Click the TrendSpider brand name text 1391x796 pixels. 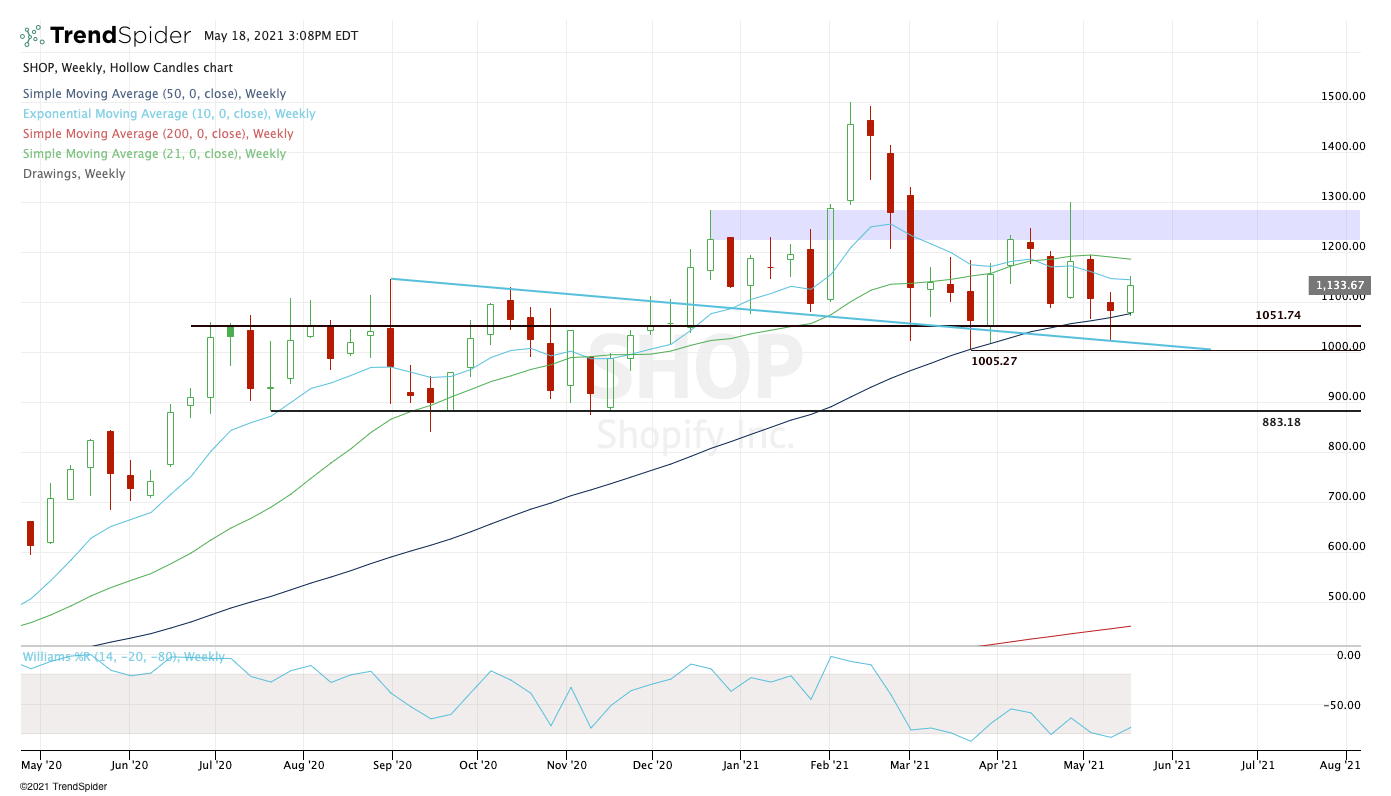[x=120, y=36]
